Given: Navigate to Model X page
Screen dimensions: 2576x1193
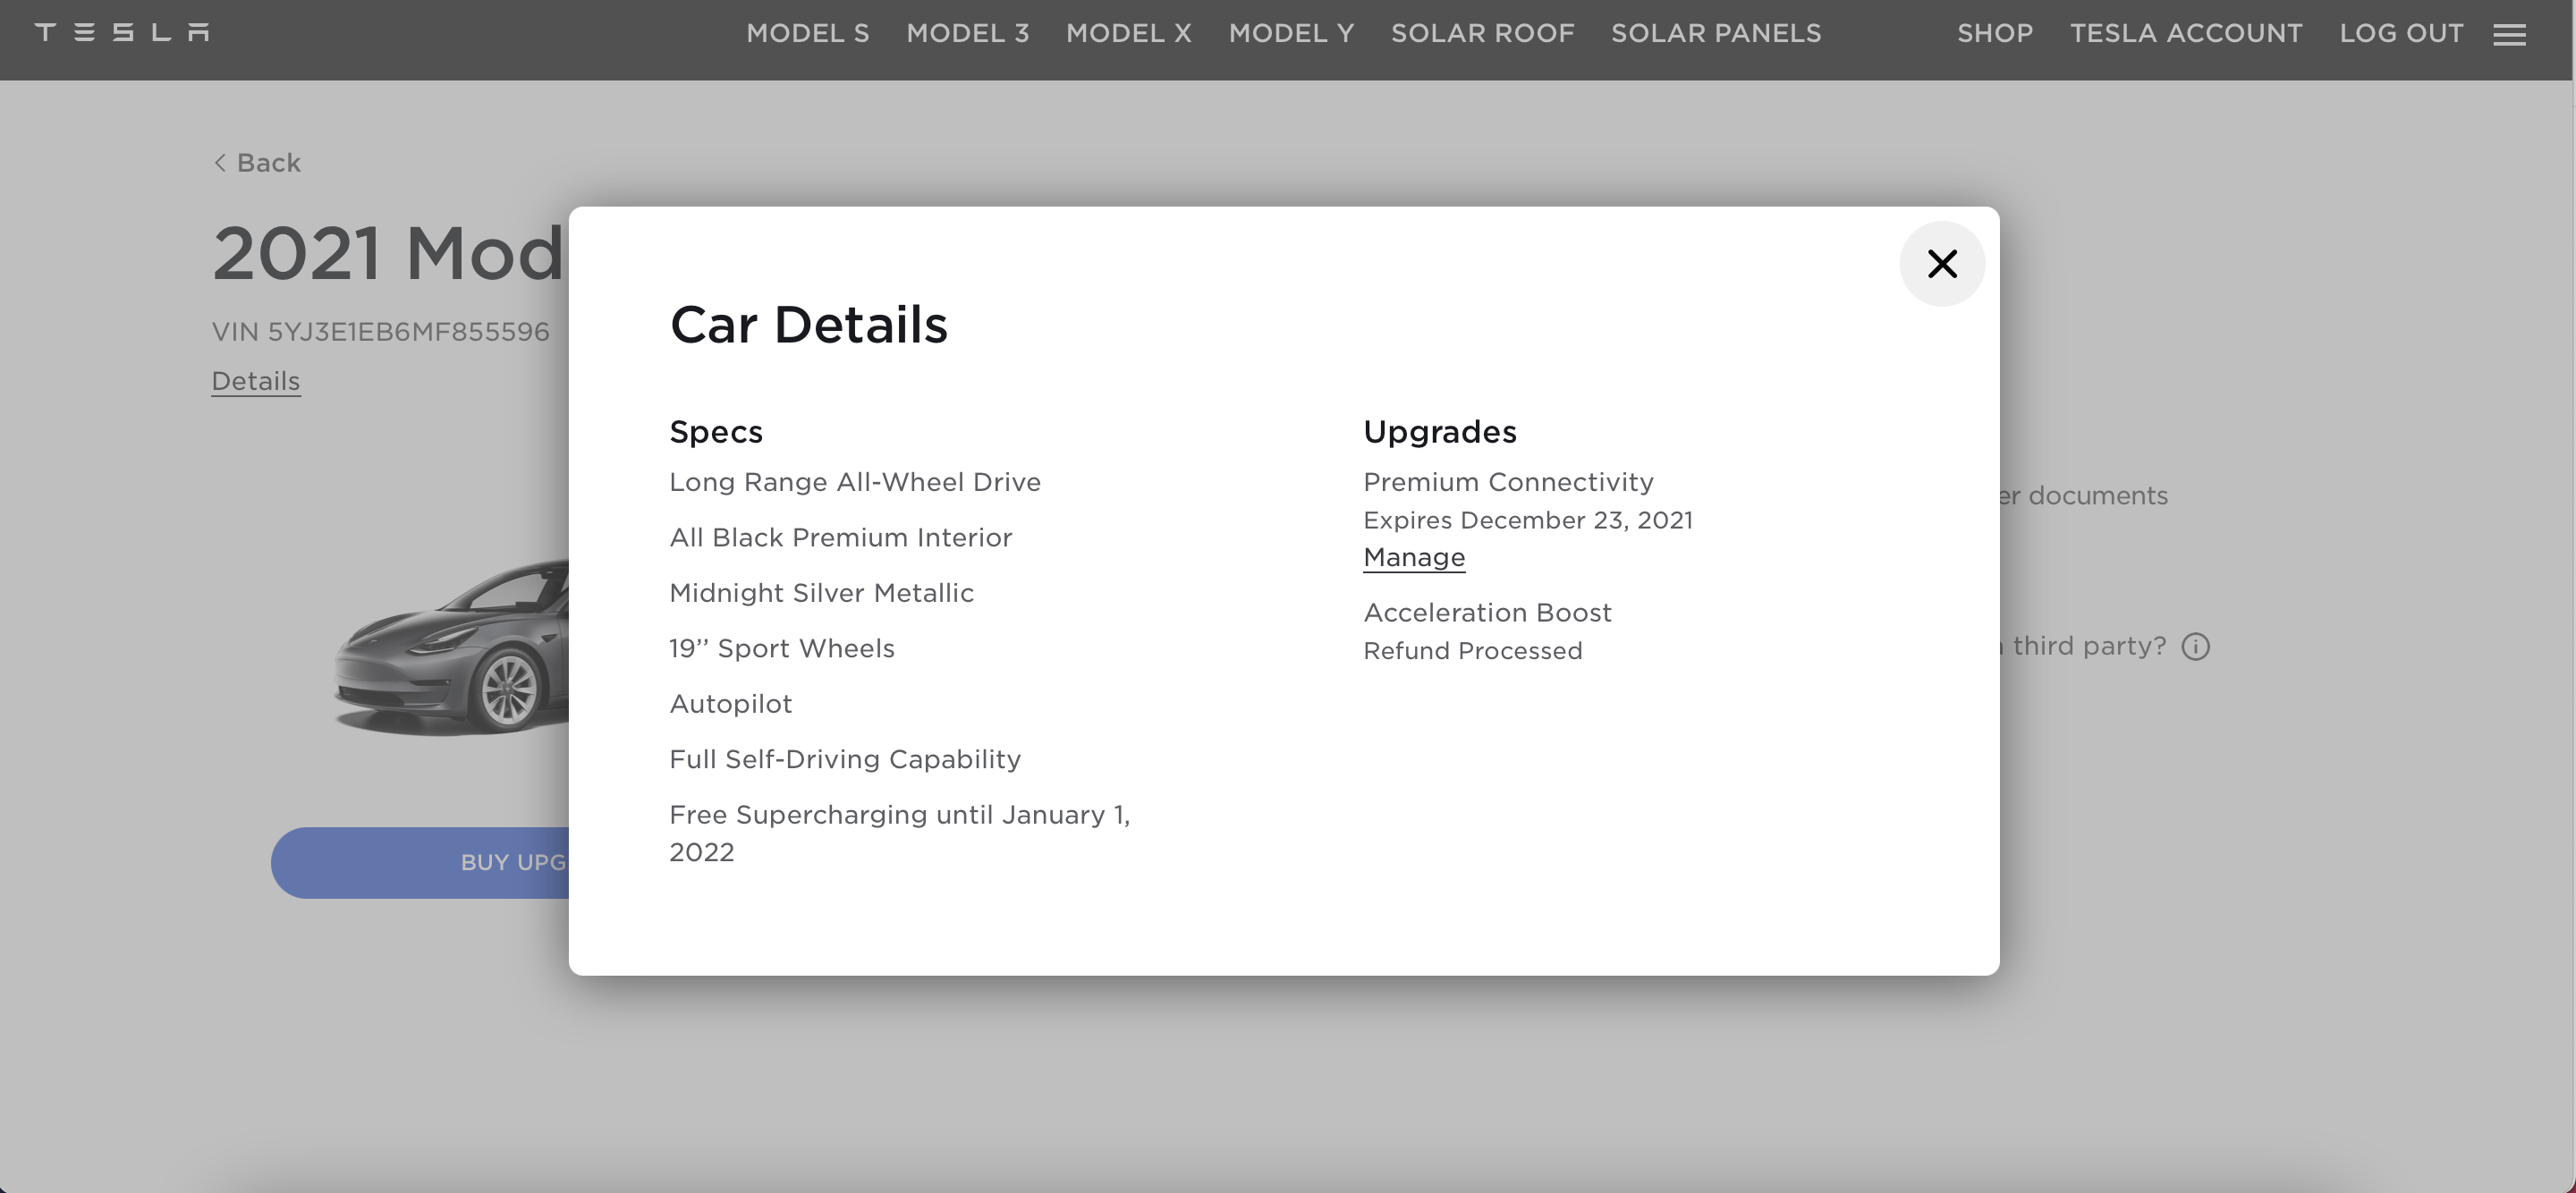Looking at the screenshot, I should click(1128, 33).
